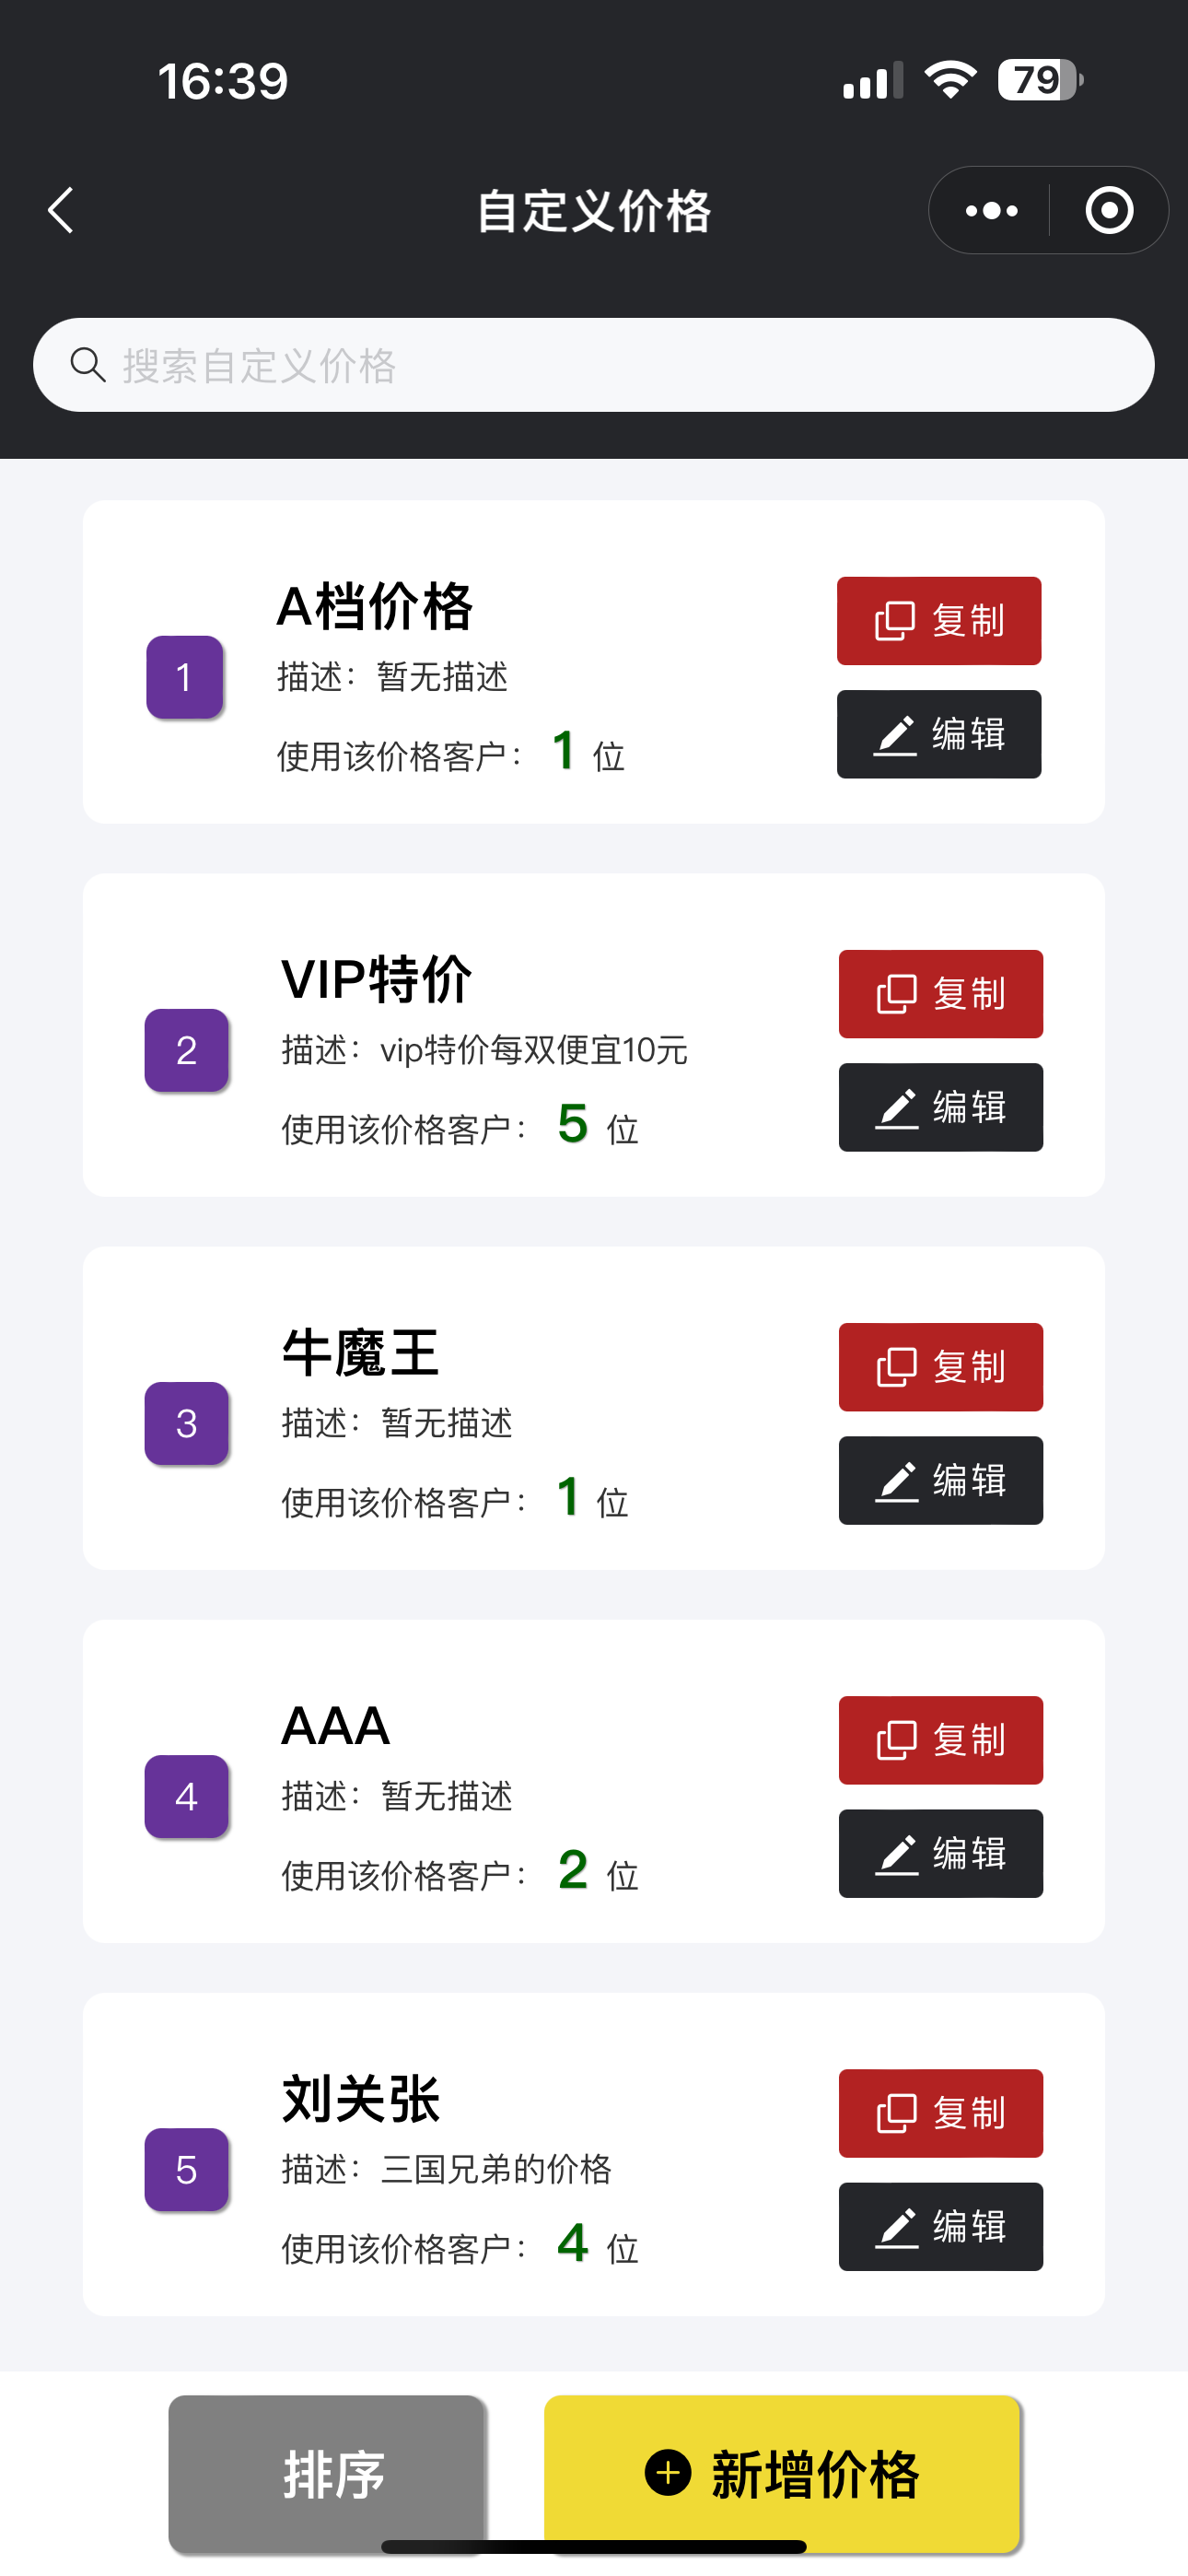Tap the number 3 purple badge
This screenshot has width=1188, height=2576.
(187, 1423)
